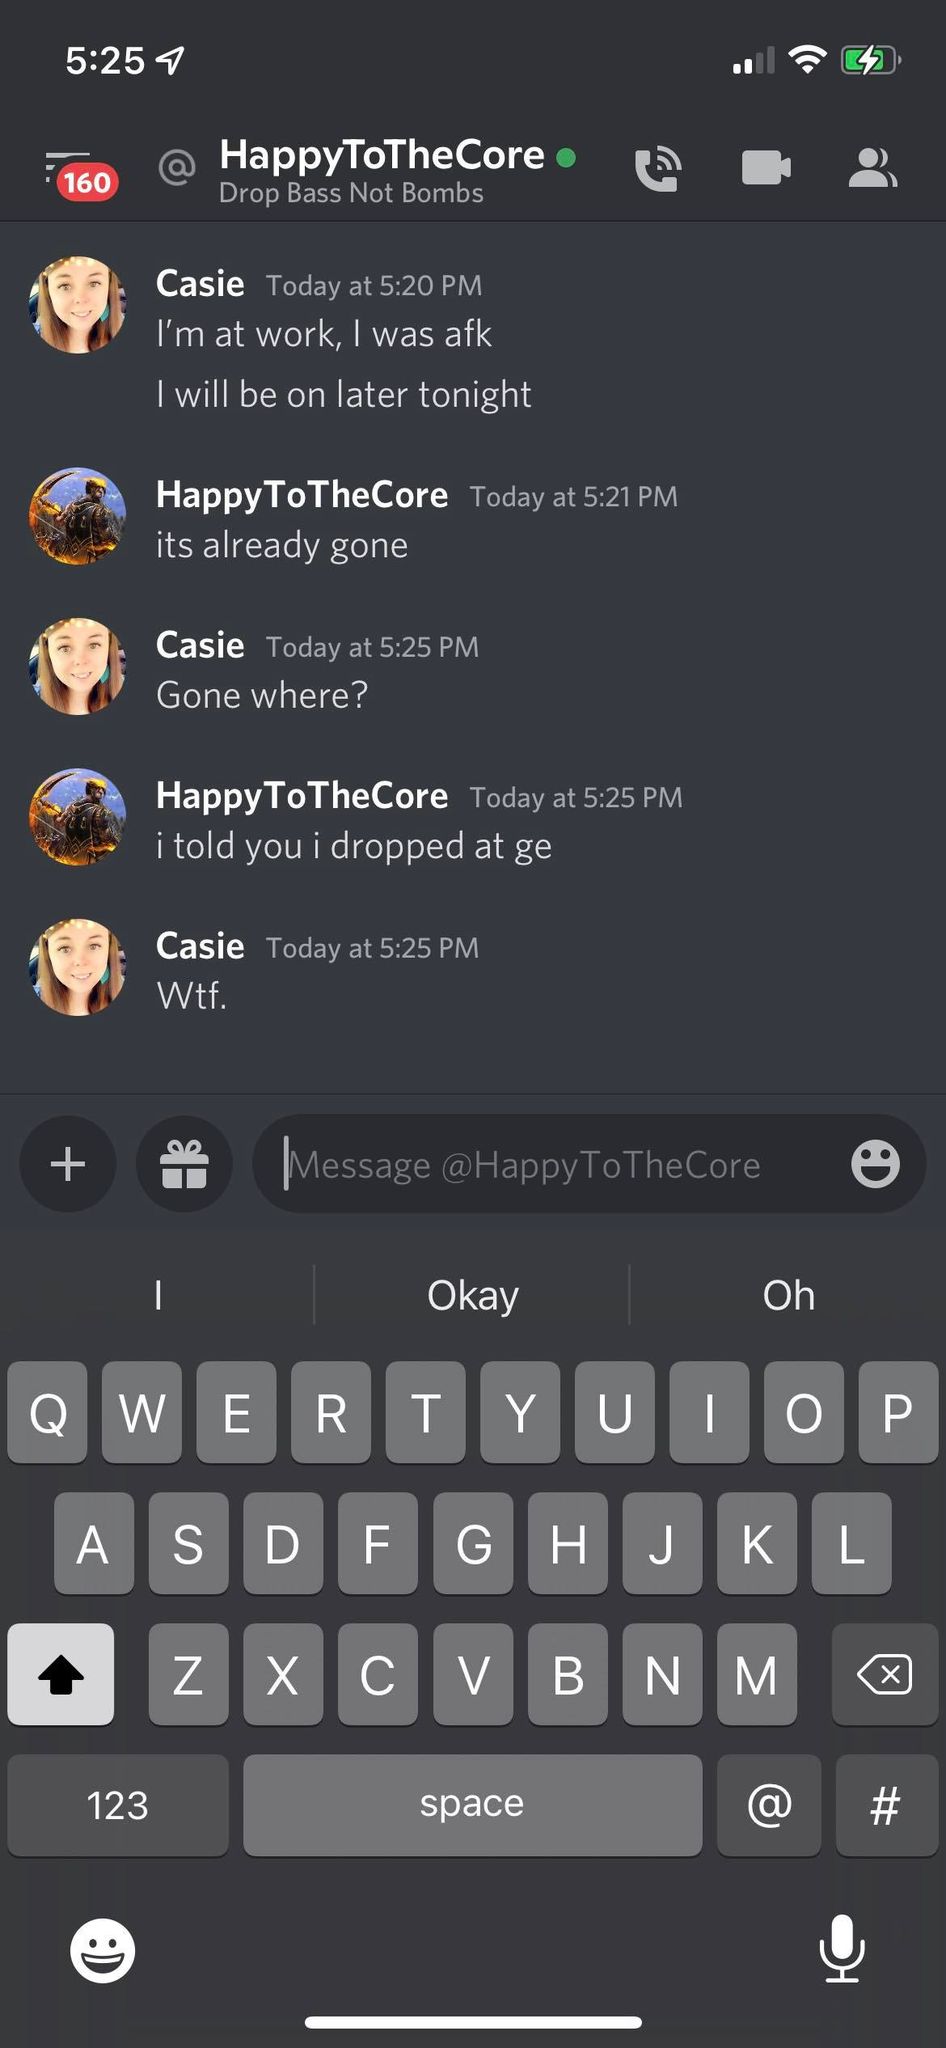Start a voice call with HappyToTheCore
Screen dimensions: 946x2048
[x=658, y=168]
